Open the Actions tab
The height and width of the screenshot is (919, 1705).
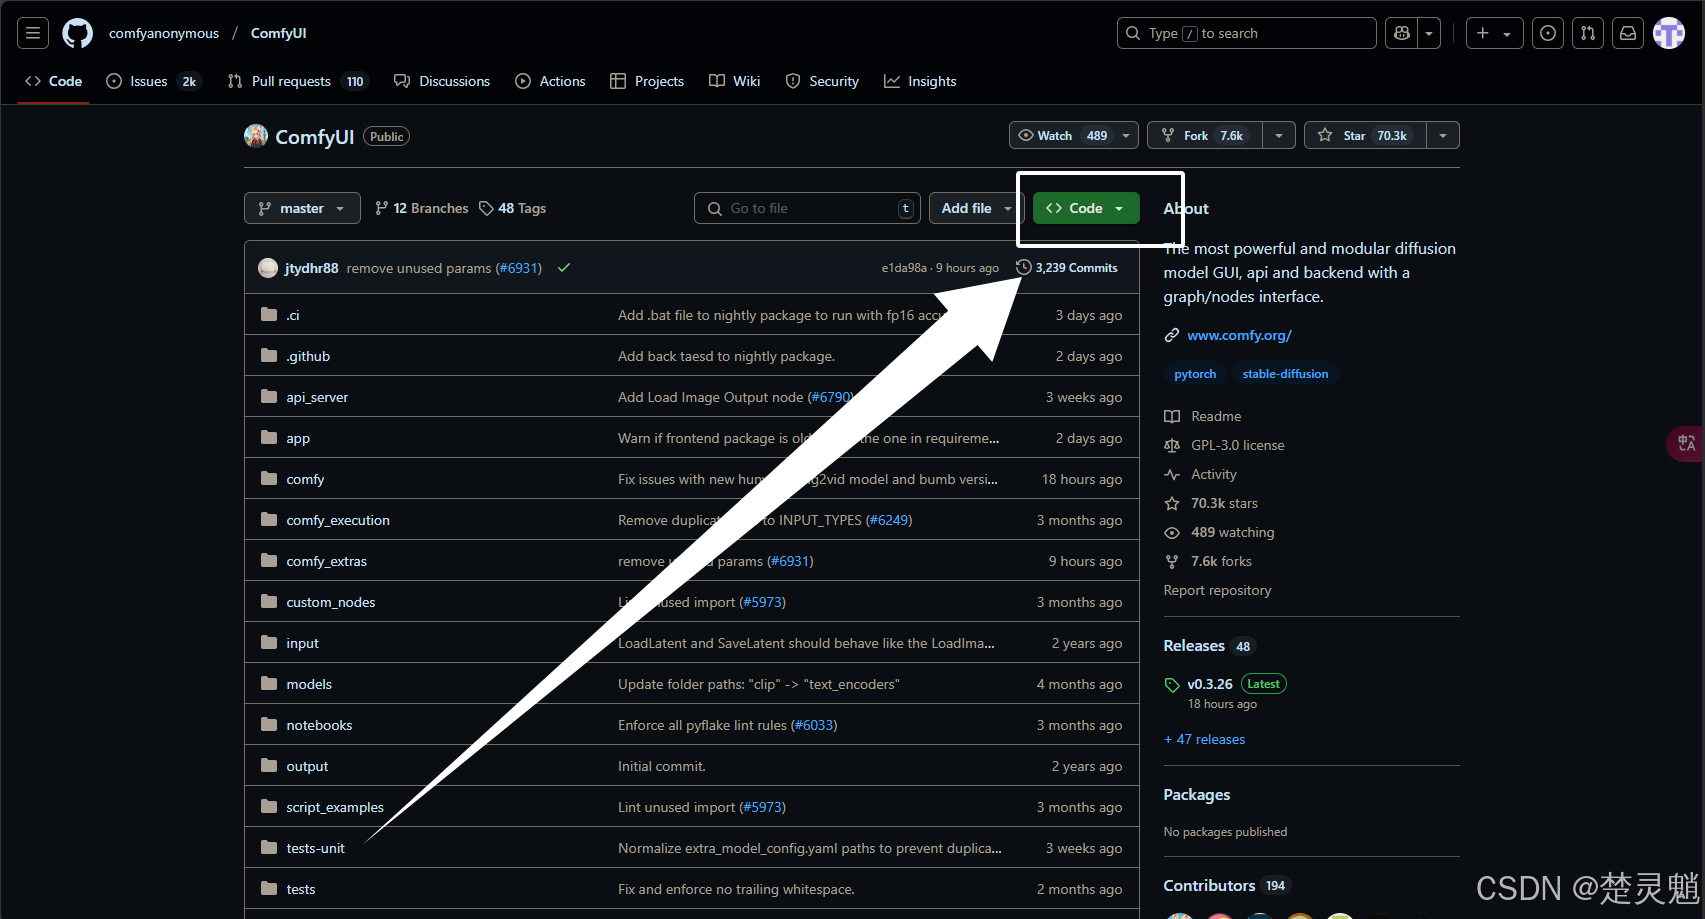point(550,81)
